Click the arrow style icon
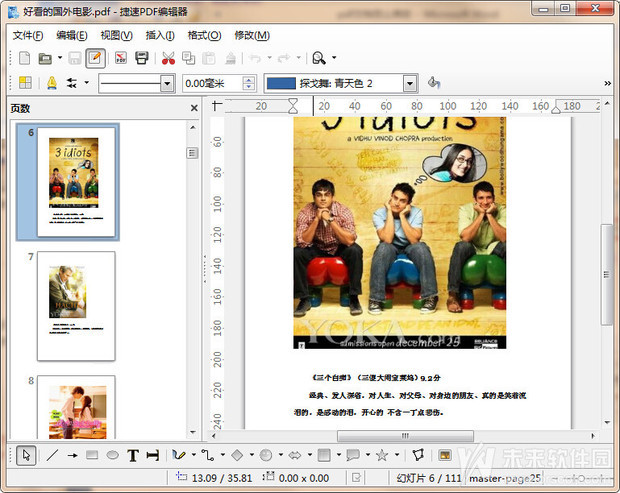620x493 pixels. (x=72, y=83)
